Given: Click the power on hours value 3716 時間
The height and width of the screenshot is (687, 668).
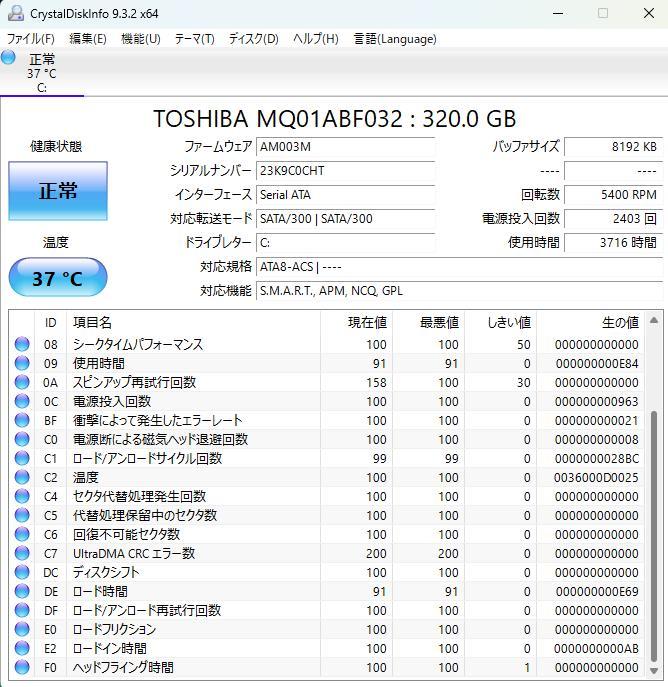Looking at the screenshot, I should (613, 243).
